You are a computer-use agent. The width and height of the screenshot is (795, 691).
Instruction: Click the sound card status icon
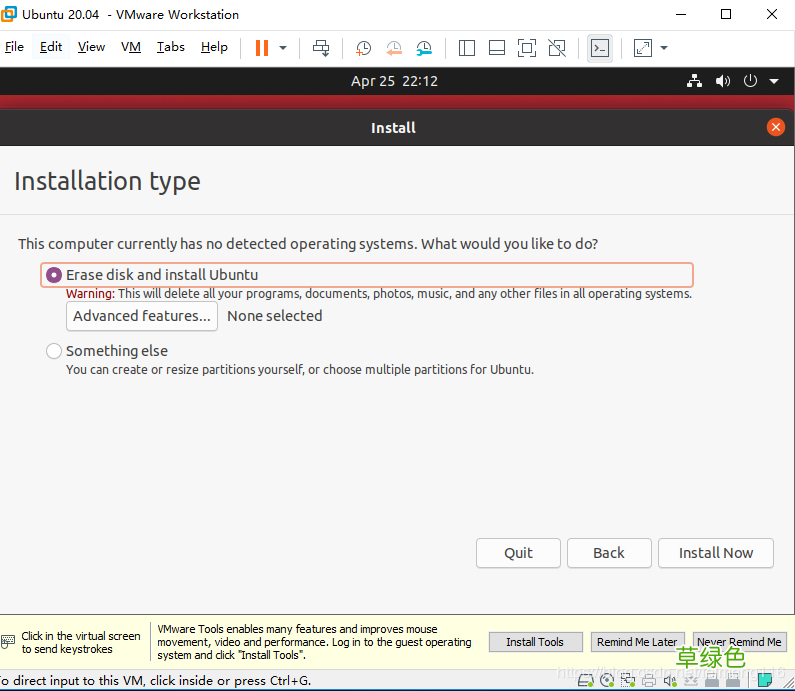tap(670, 680)
